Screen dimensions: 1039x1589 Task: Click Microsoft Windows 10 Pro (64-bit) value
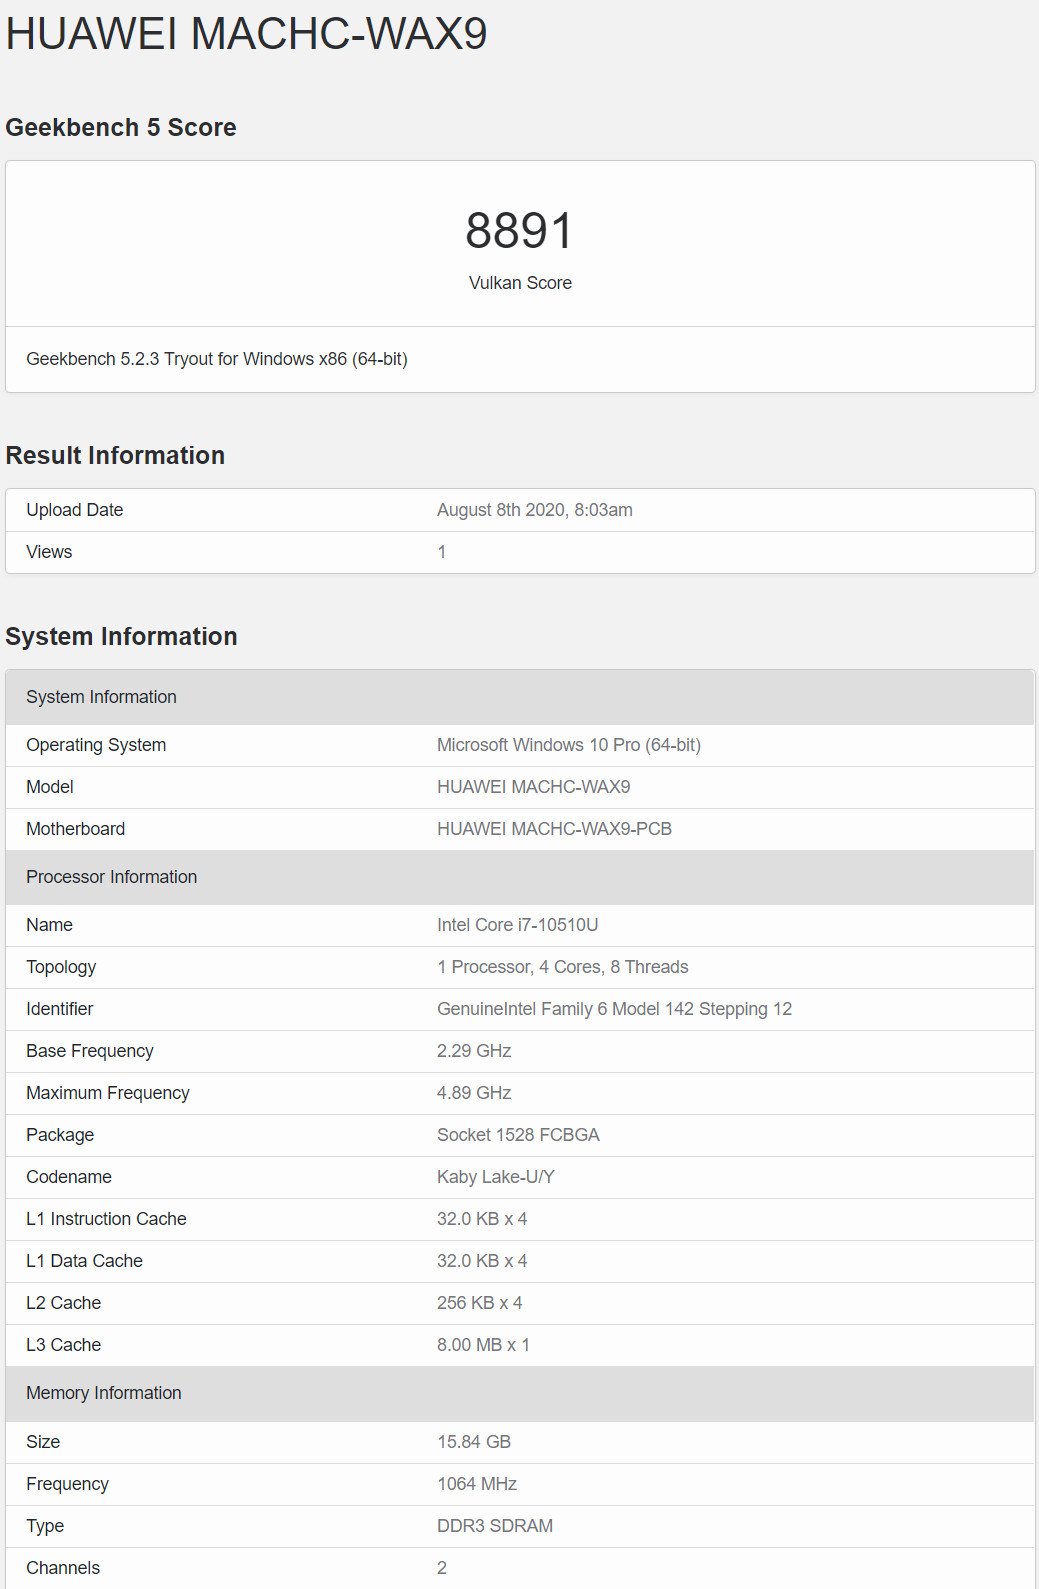pos(569,745)
